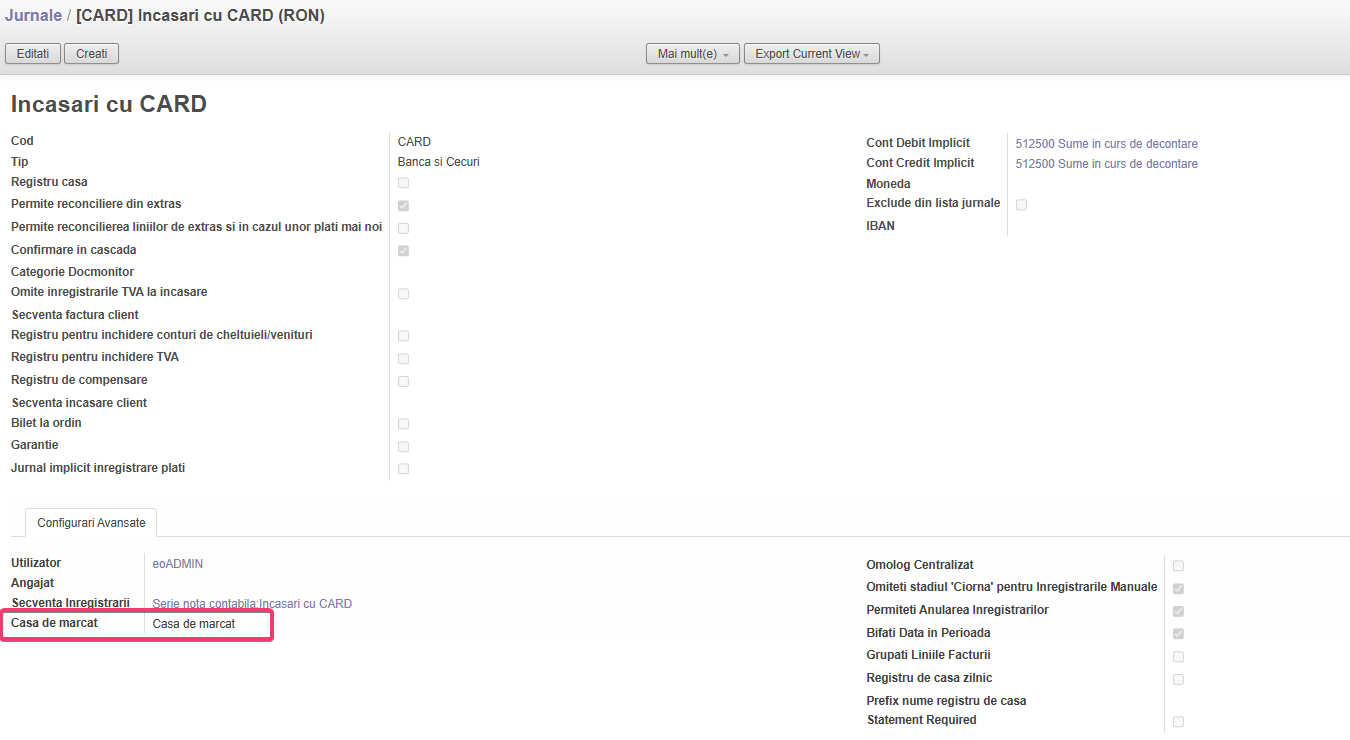The image size is (1350, 740).
Task: Click the Casa de marcat field value
Action: [x=194, y=624]
